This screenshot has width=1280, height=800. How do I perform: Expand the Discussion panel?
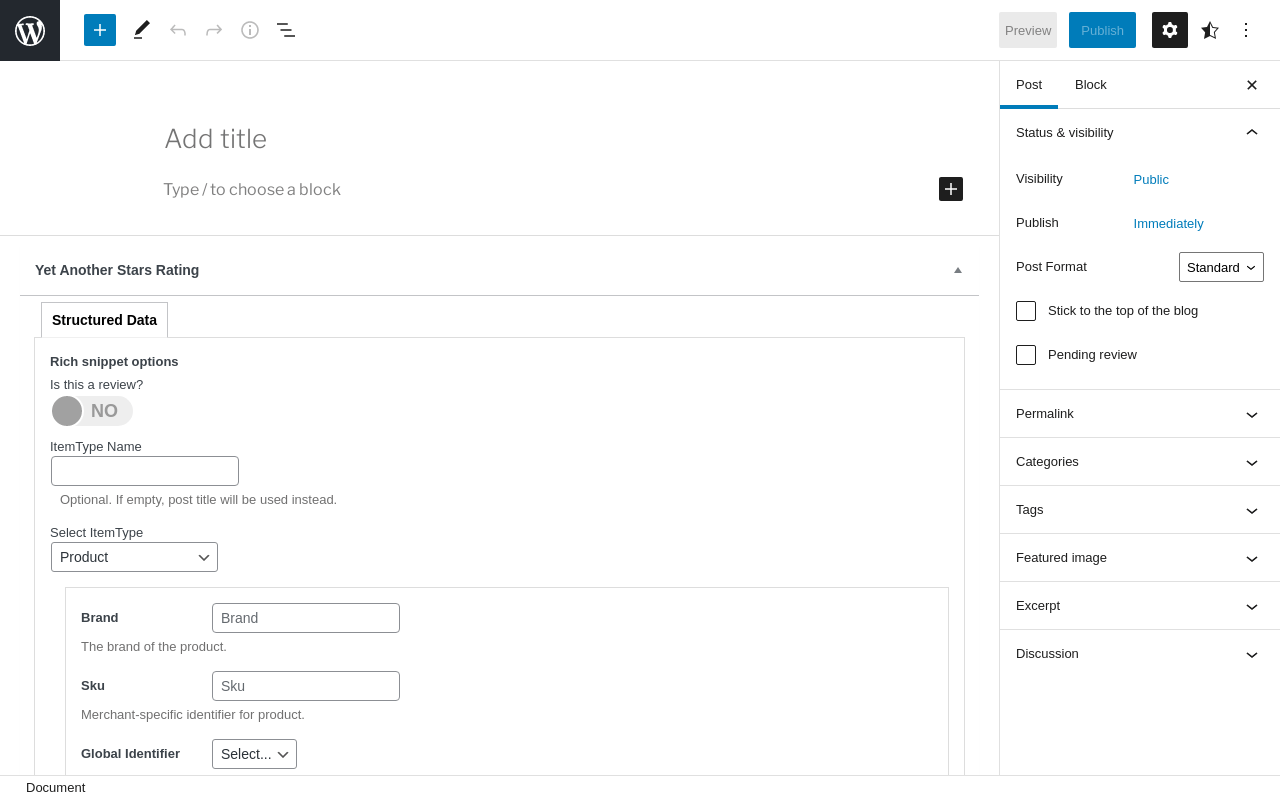[x=1140, y=654]
